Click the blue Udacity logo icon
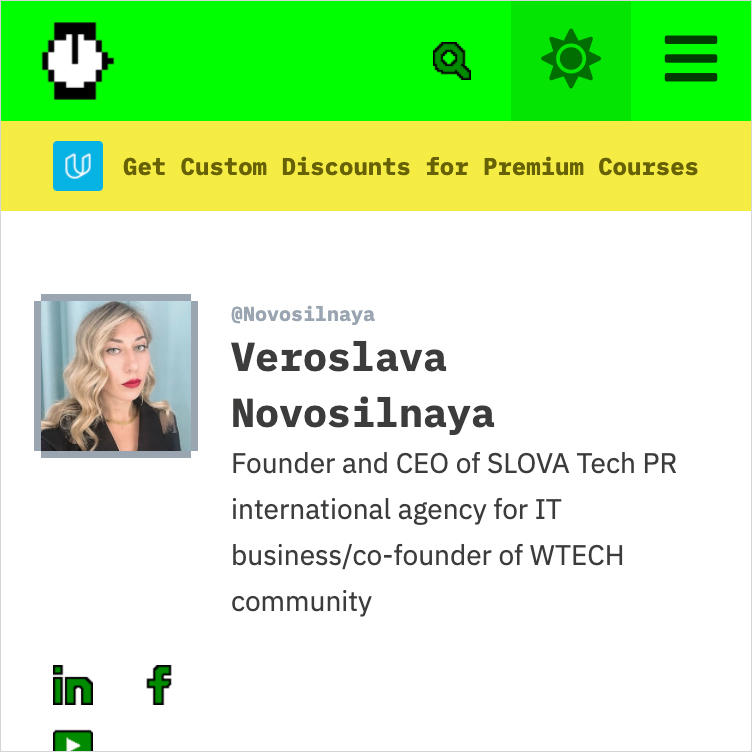The height and width of the screenshot is (752, 752). click(x=78, y=166)
